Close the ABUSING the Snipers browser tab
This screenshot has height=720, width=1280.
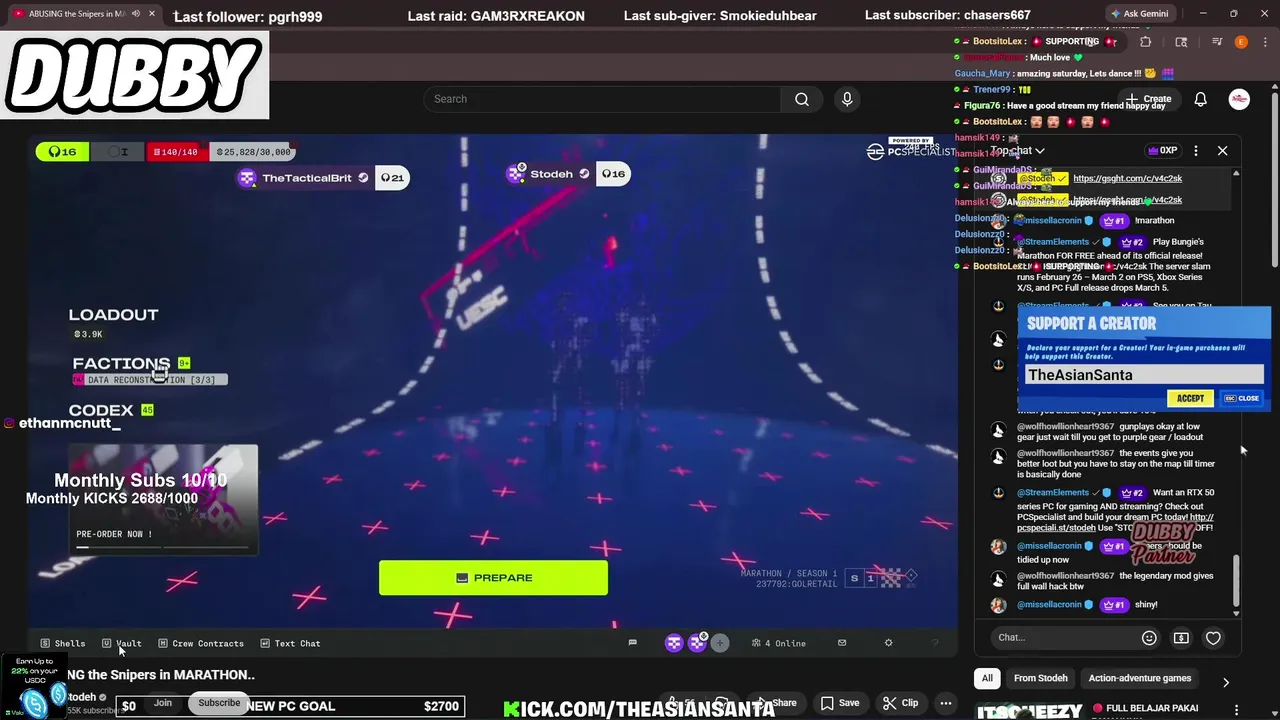pos(152,14)
